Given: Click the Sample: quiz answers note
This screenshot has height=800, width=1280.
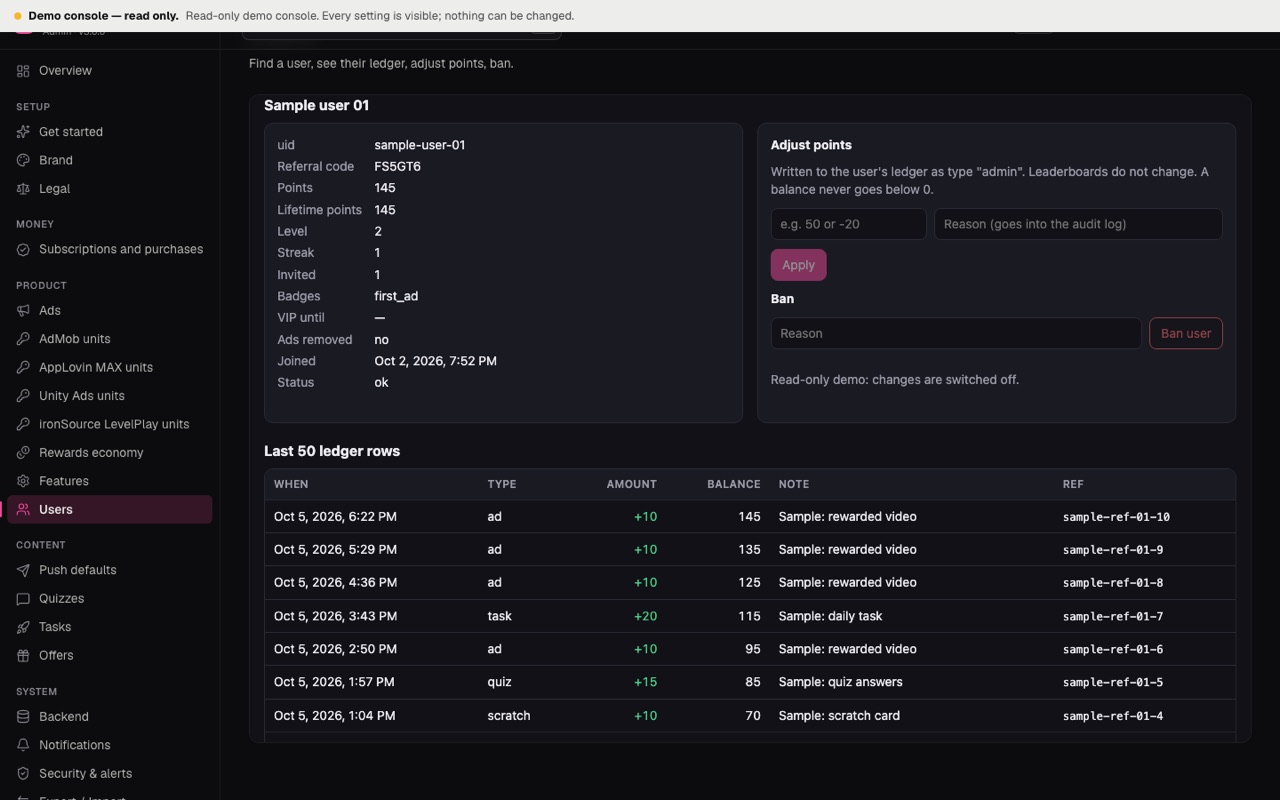Looking at the screenshot, I should click(x=840, y=682).
